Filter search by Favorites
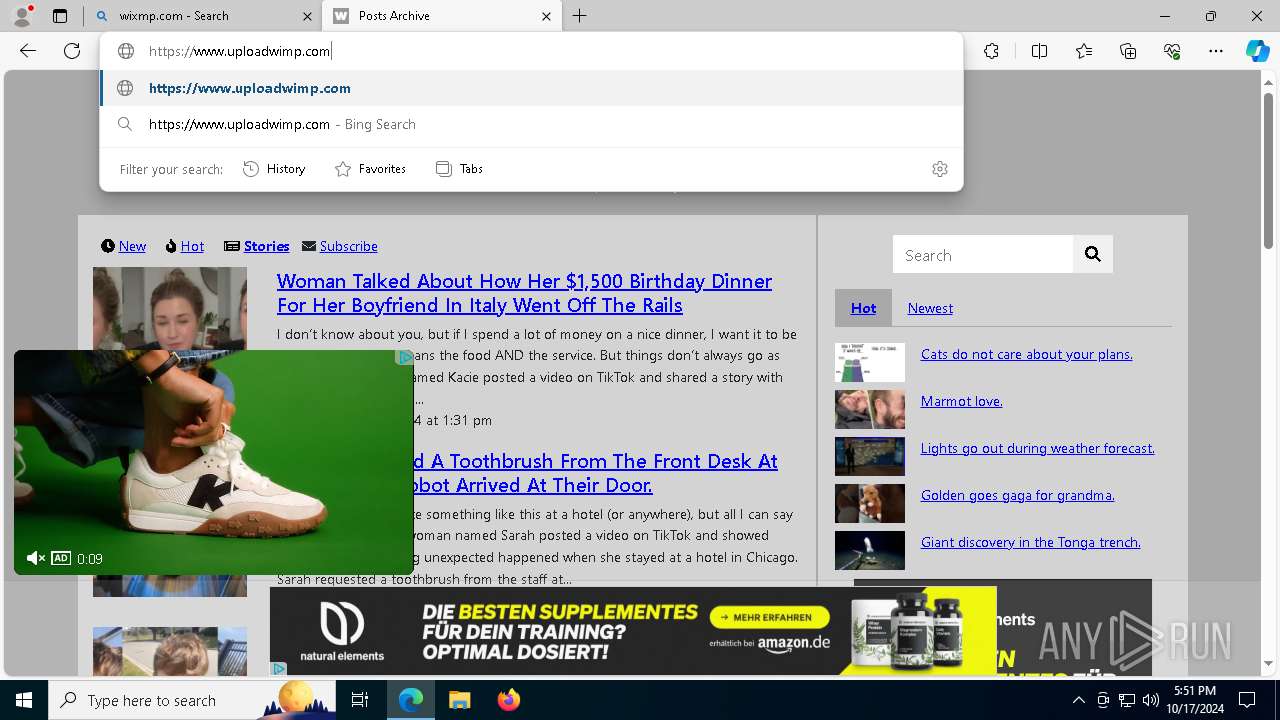The image size is (1280, 720). 370,169
